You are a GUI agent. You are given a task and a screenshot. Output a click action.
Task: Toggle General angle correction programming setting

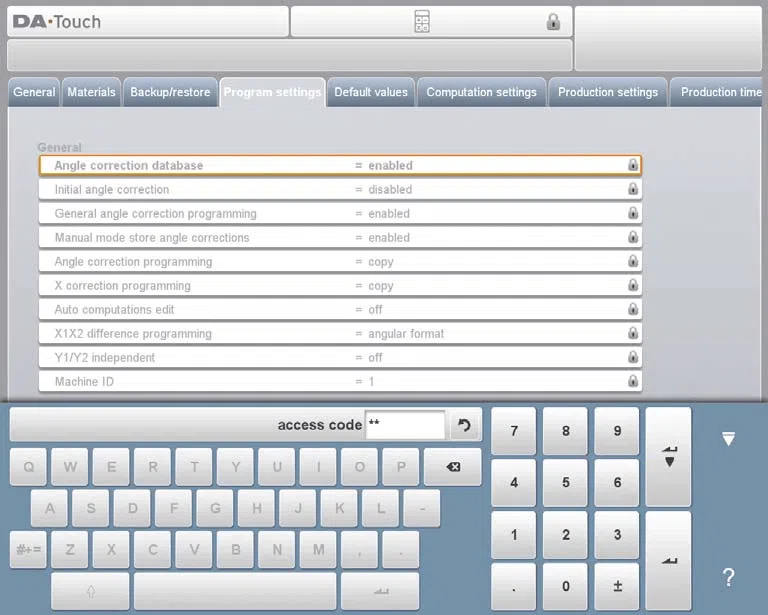coord(340,213)
